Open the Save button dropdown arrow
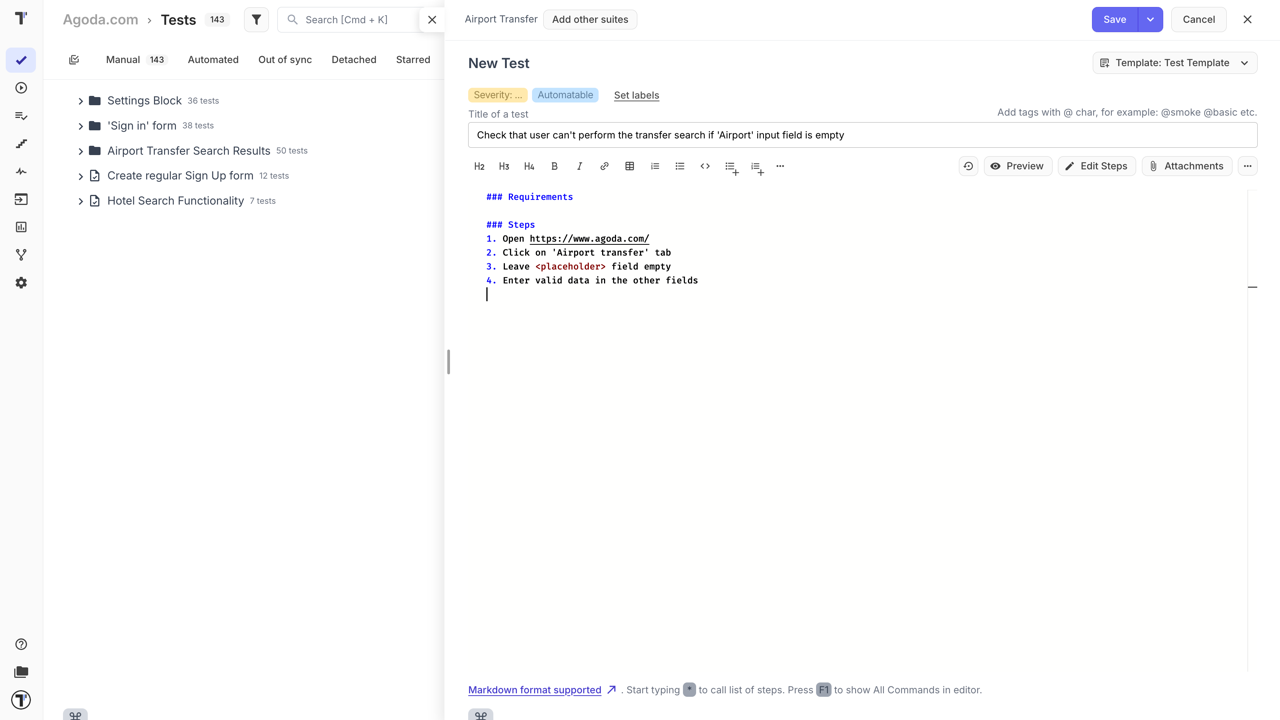Viewport: 1280px width, 720px height. click(1150, 20)
